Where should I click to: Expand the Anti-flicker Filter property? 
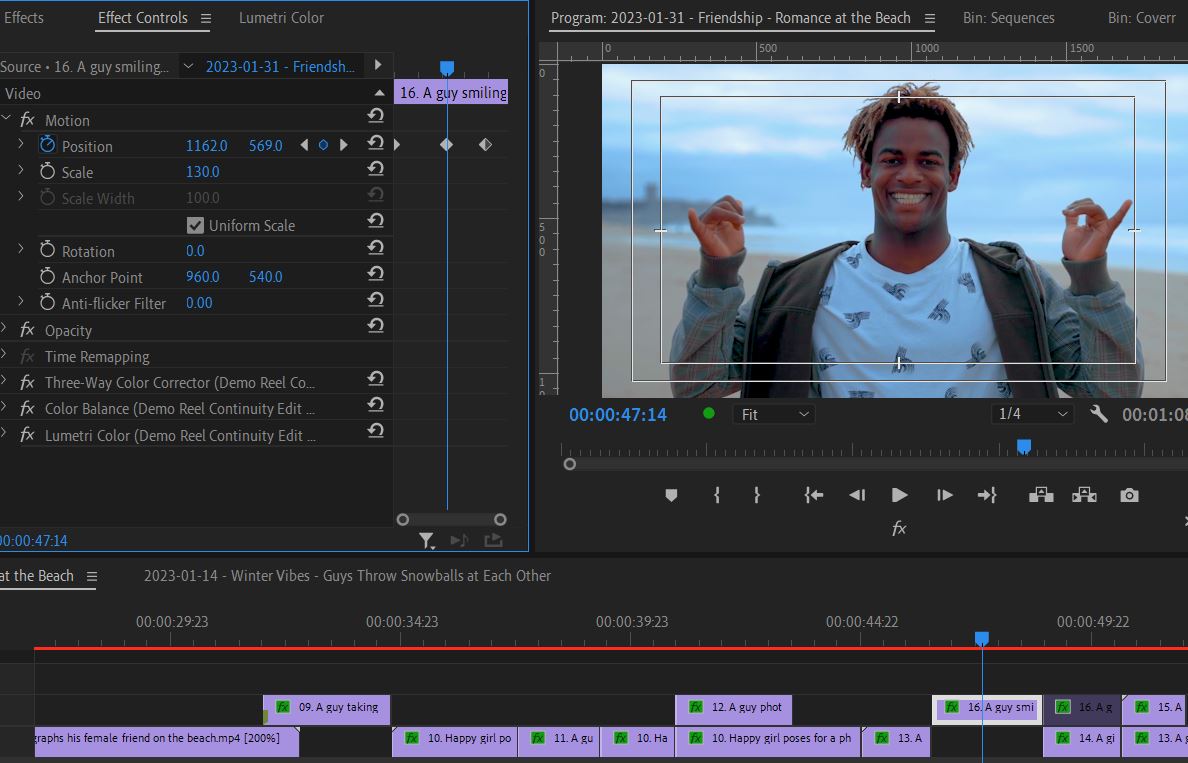21,301
